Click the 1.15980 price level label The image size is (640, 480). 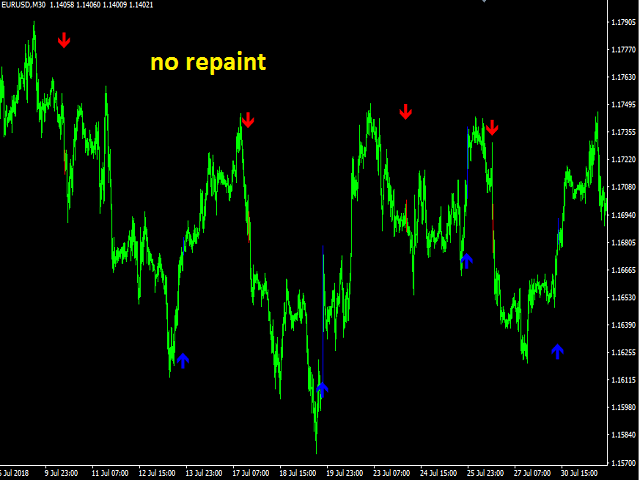[x=624, y=407]
